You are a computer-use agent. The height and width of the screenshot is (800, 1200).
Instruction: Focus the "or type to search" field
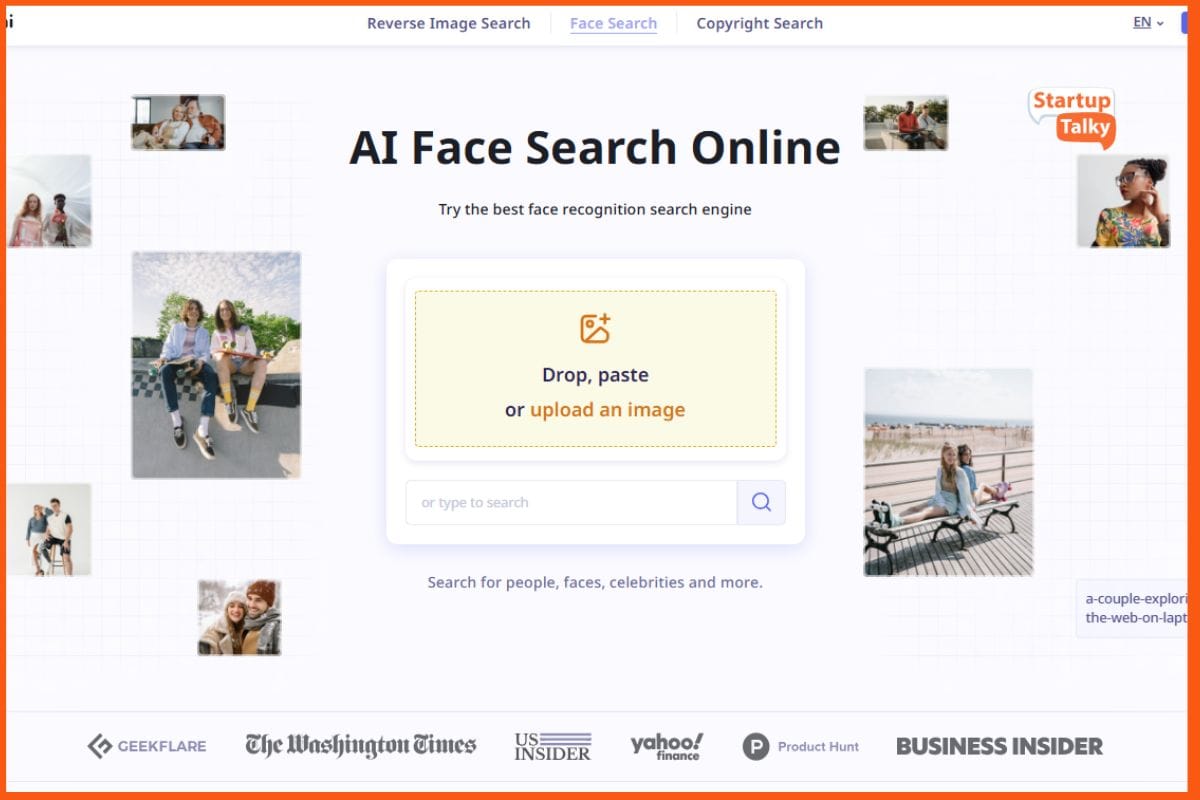[571, 503]
